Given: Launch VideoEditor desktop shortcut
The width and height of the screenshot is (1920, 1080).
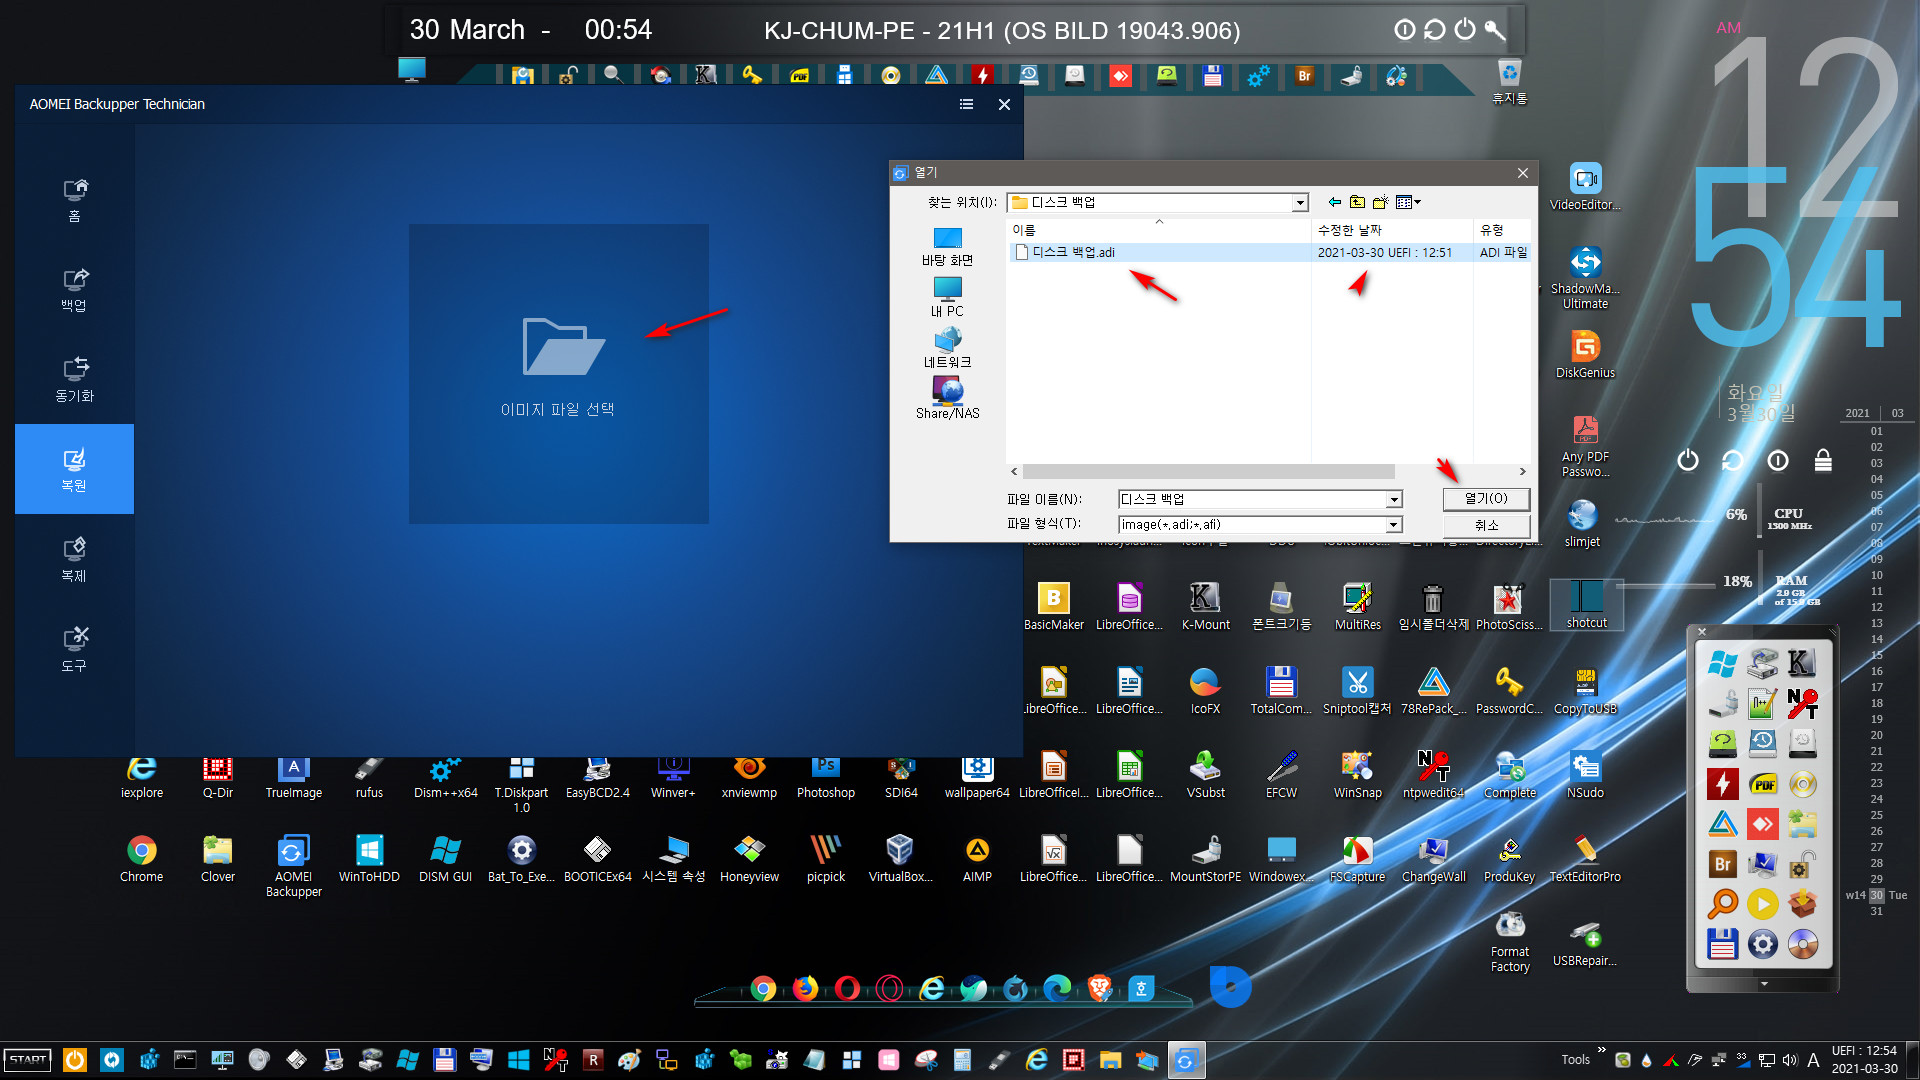Looking at the screenshot, I should coord(1585,187).
